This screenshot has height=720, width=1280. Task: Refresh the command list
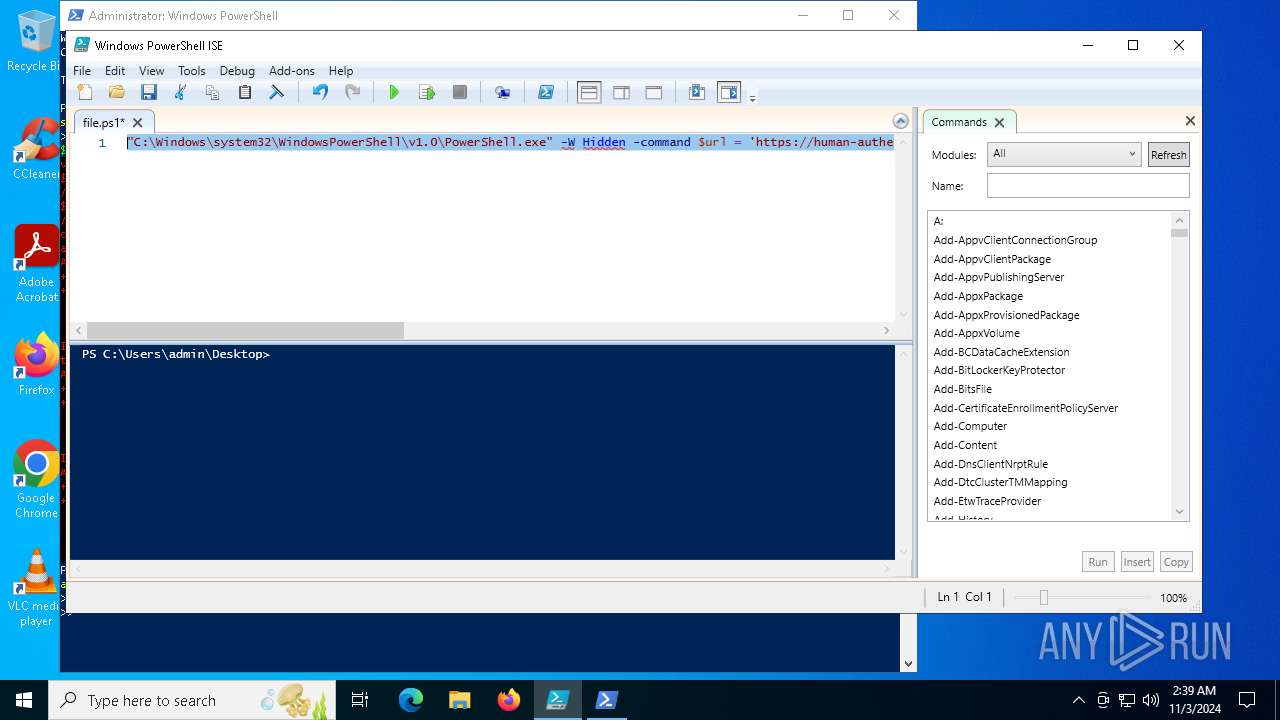(x=1168, y=154)
